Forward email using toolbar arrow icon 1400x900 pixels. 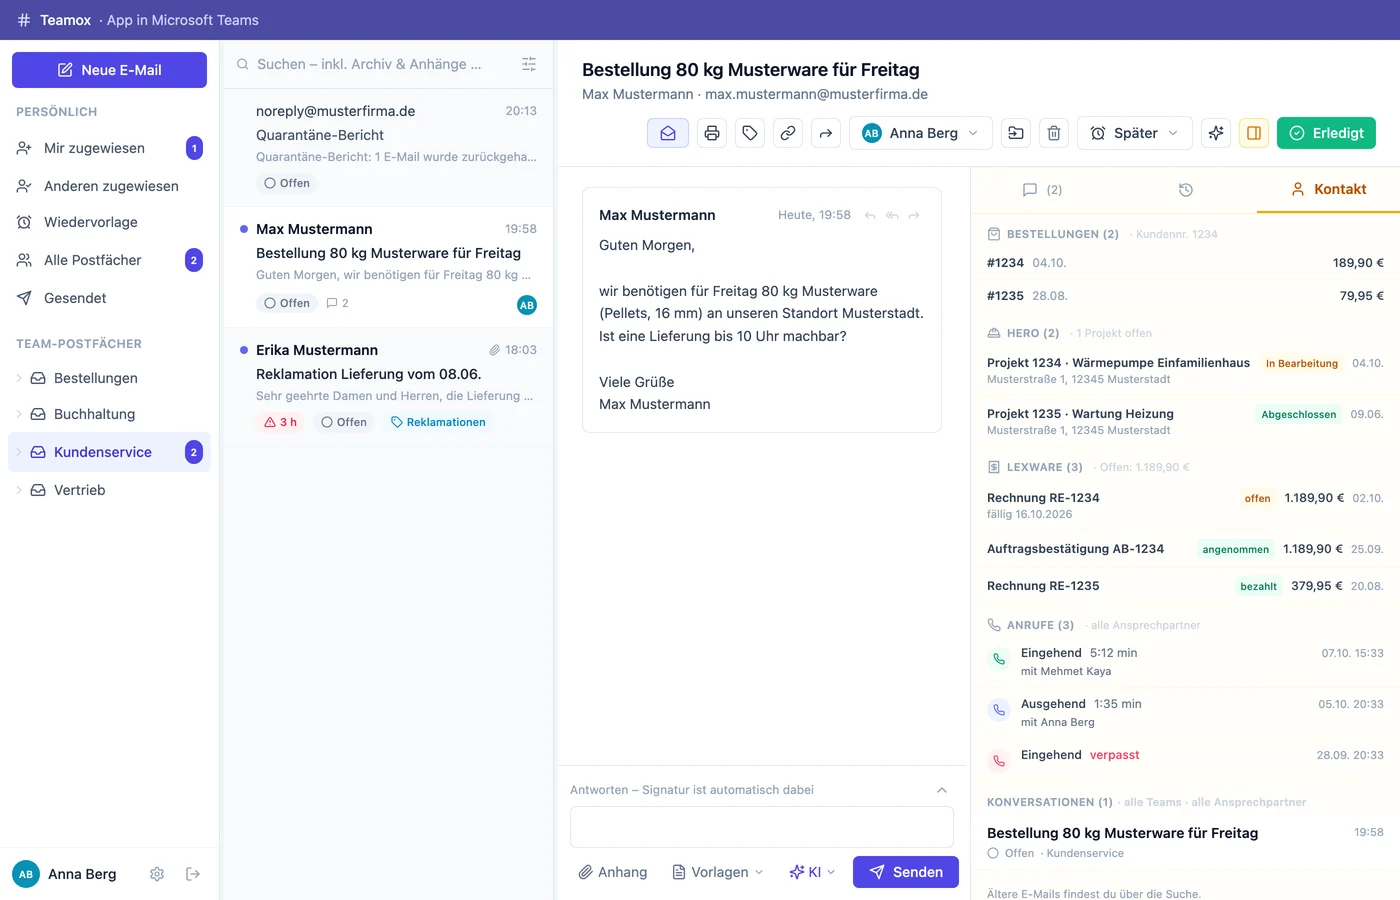click(826, 133)
